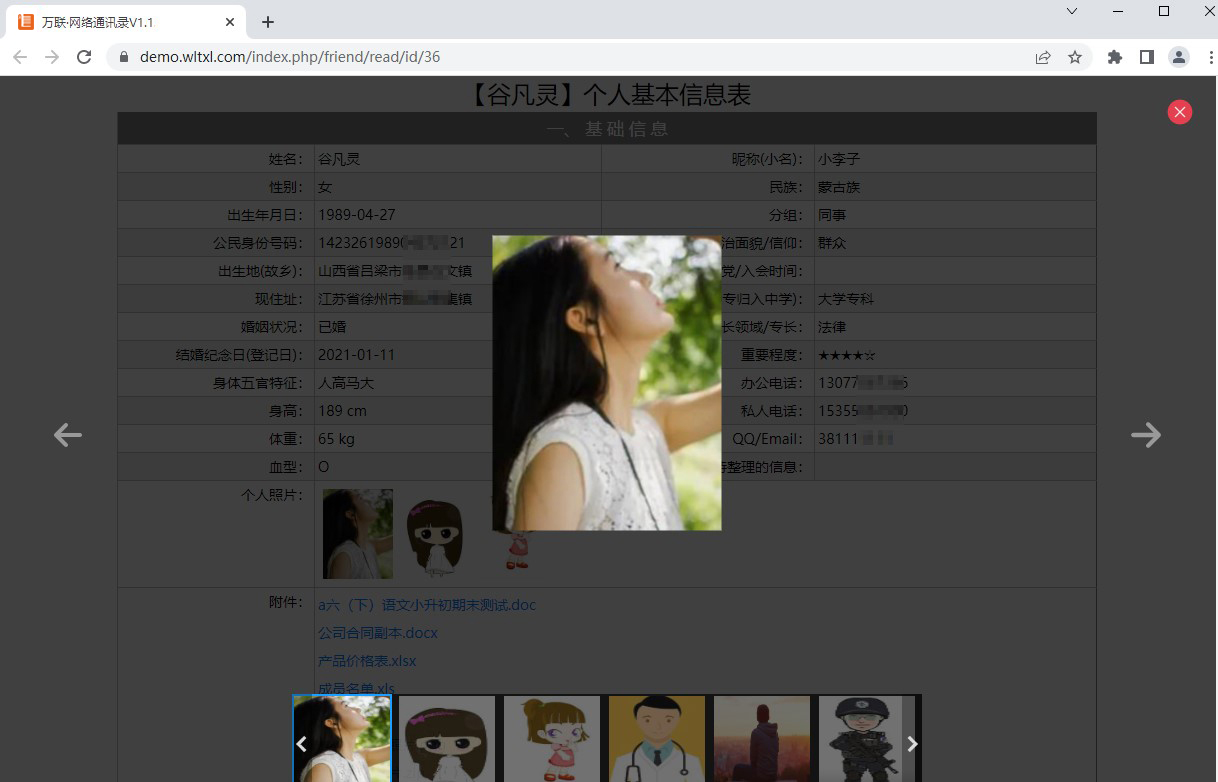
Task: Select the cartoon doctor thumbnail in the strip
Action: point(657,739)
